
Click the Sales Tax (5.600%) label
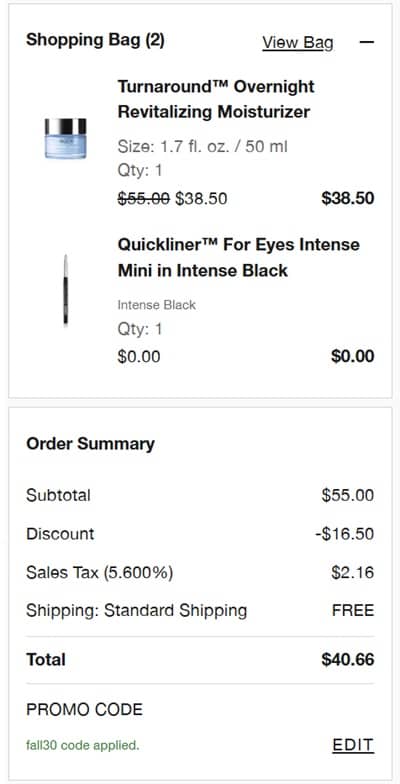point(100,572)
